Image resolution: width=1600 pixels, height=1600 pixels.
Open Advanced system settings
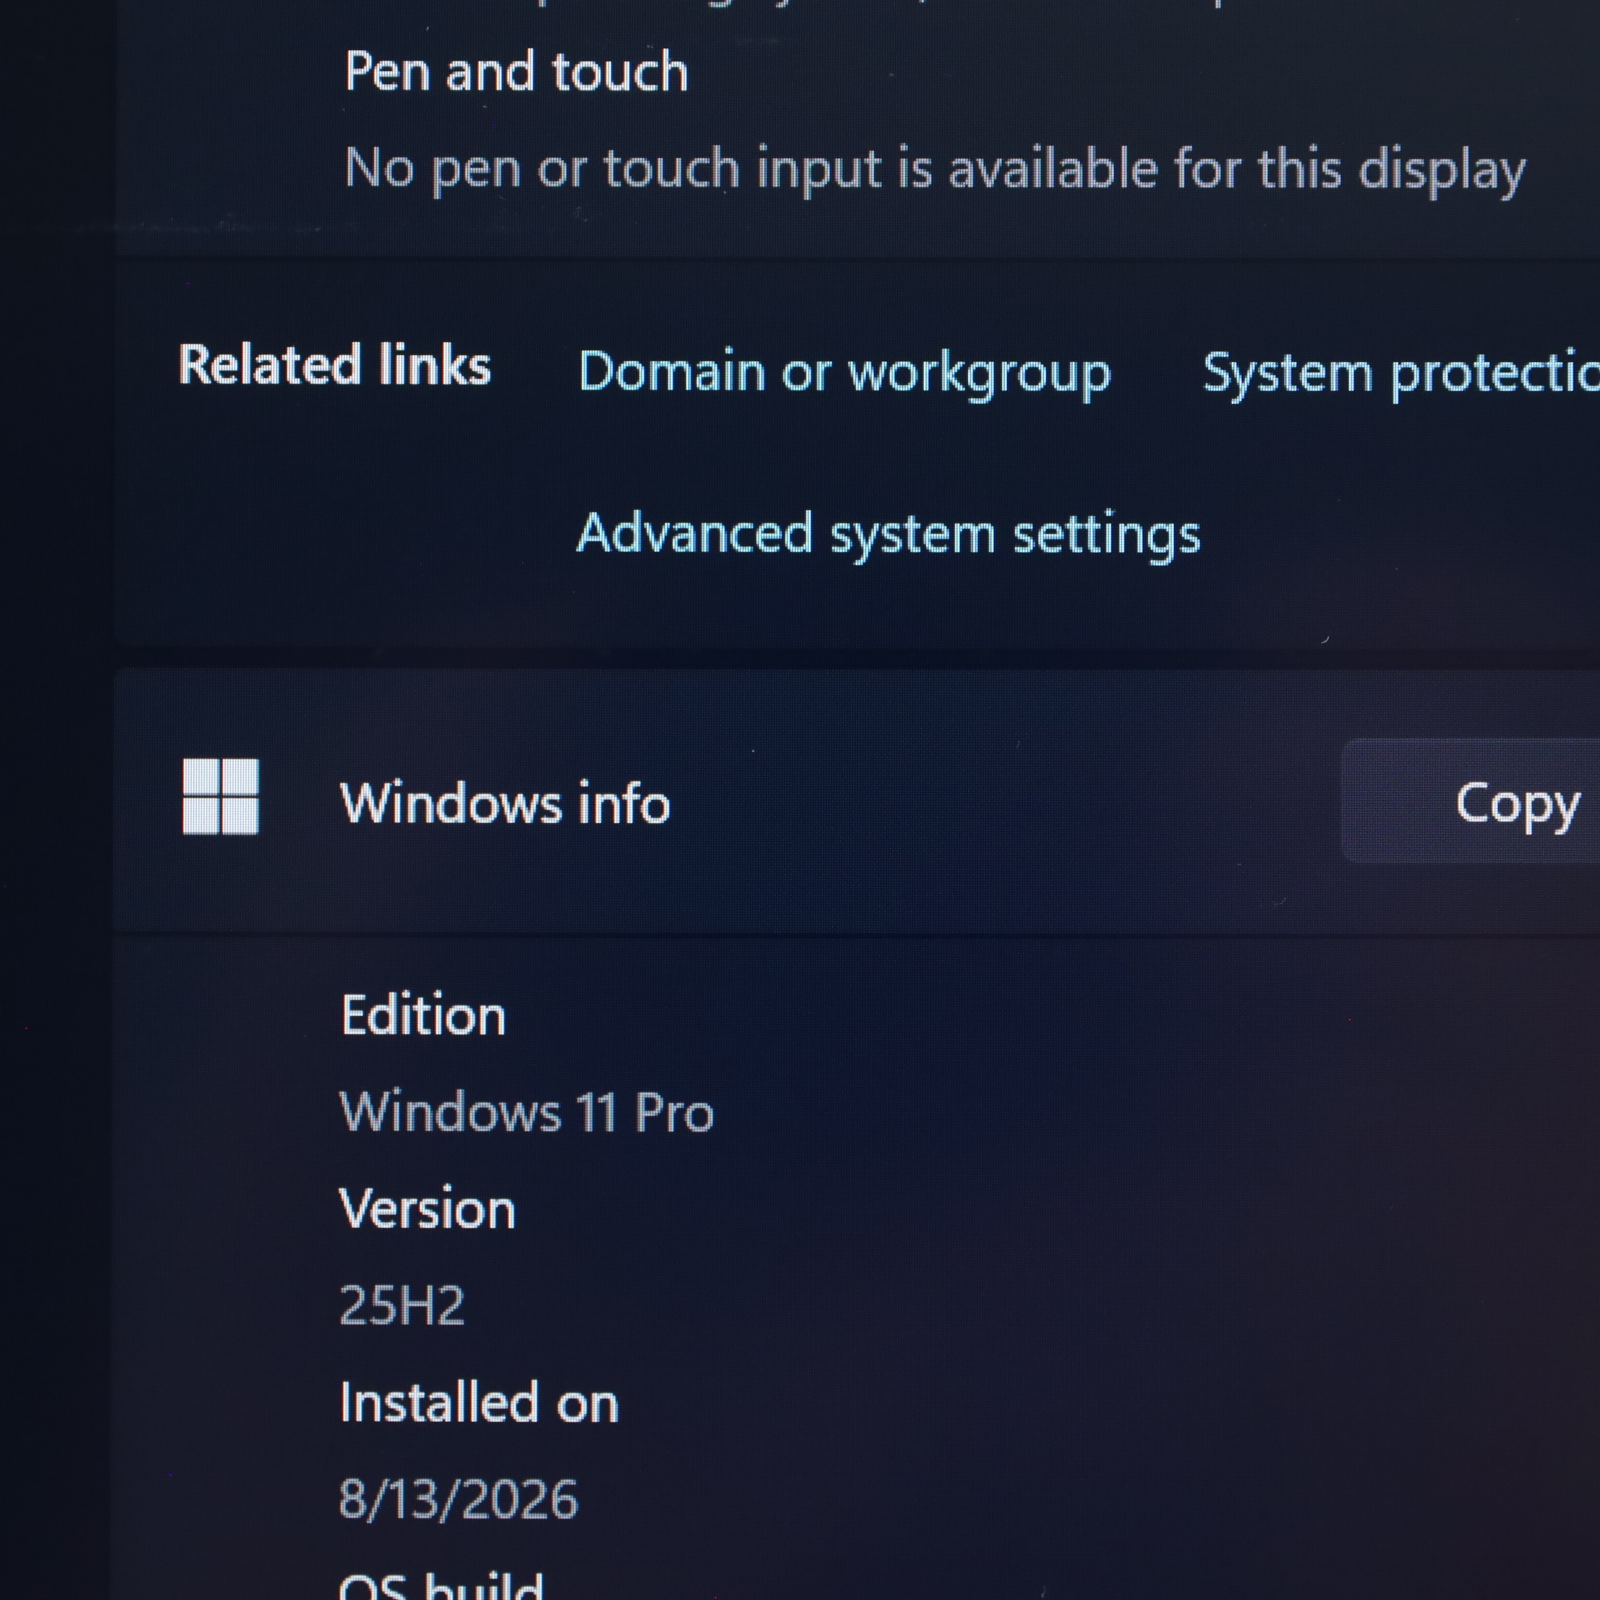click(x=888, y=534)
